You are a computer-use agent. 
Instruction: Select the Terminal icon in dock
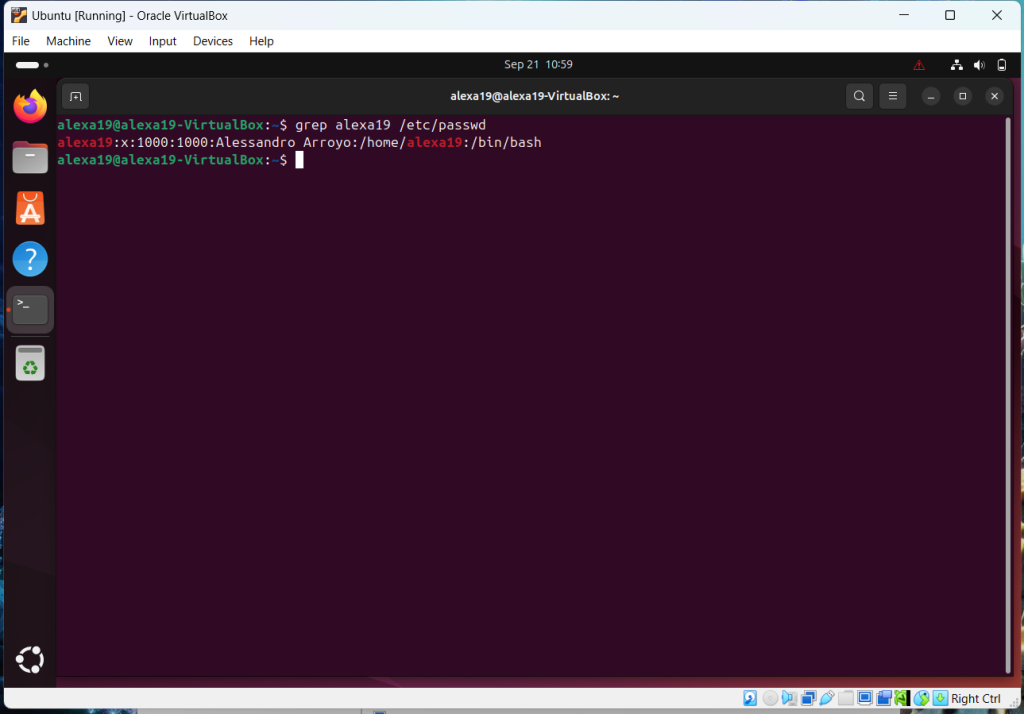[30, 309]
